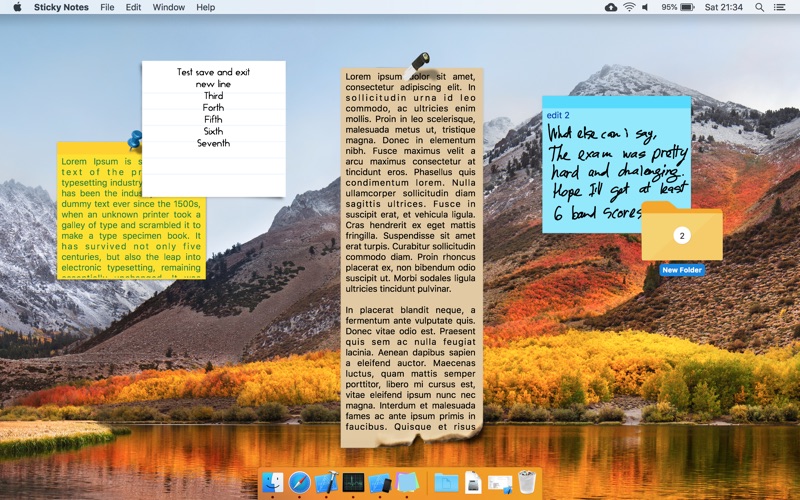This screenshot has width=800, height=500.
Task: Click the 'Sixth' line in white note
Action: click(213, 131)
